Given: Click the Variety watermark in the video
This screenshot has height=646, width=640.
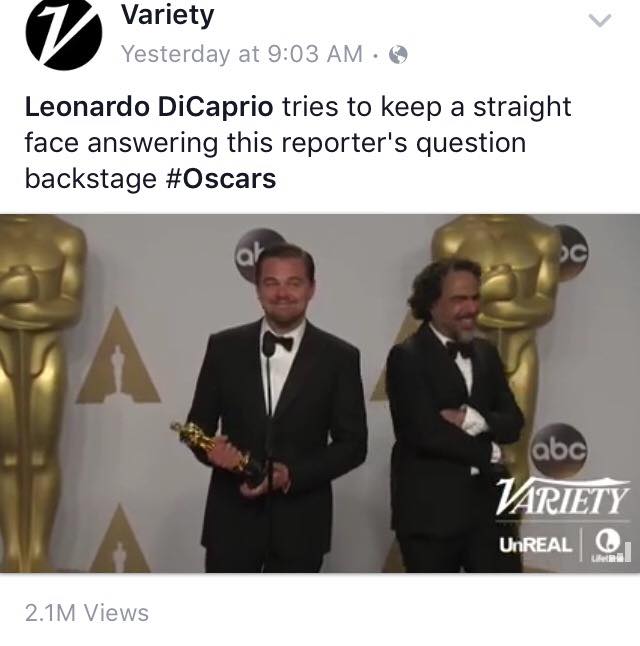Looking at the screenshot, I should click(563, 496).
